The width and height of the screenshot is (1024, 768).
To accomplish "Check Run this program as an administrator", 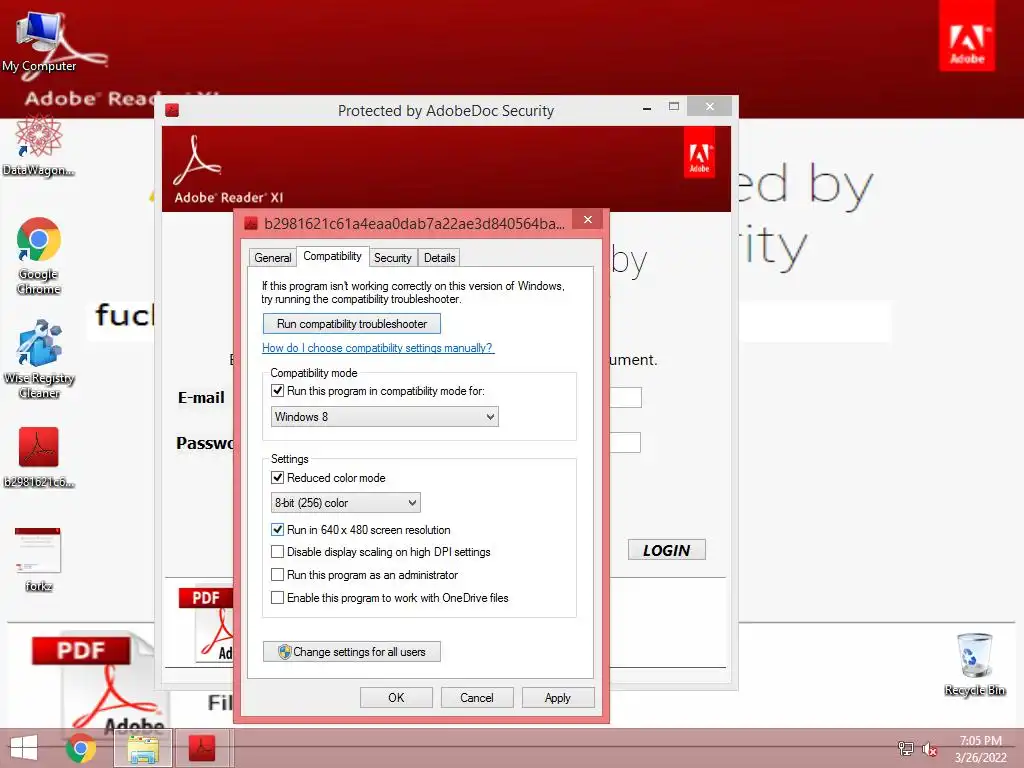I will pos(278,575).
